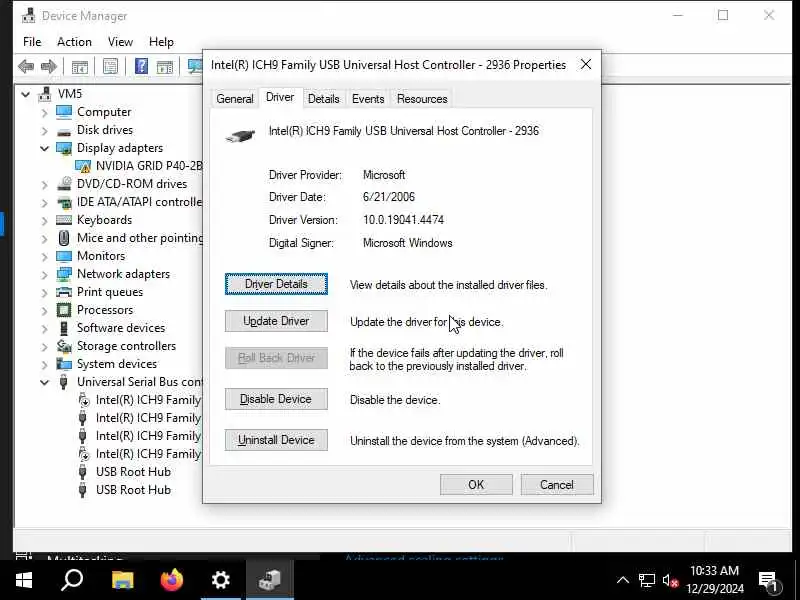Show hidden tray icons chevron
800x600 pixels.
click(623, 580)
